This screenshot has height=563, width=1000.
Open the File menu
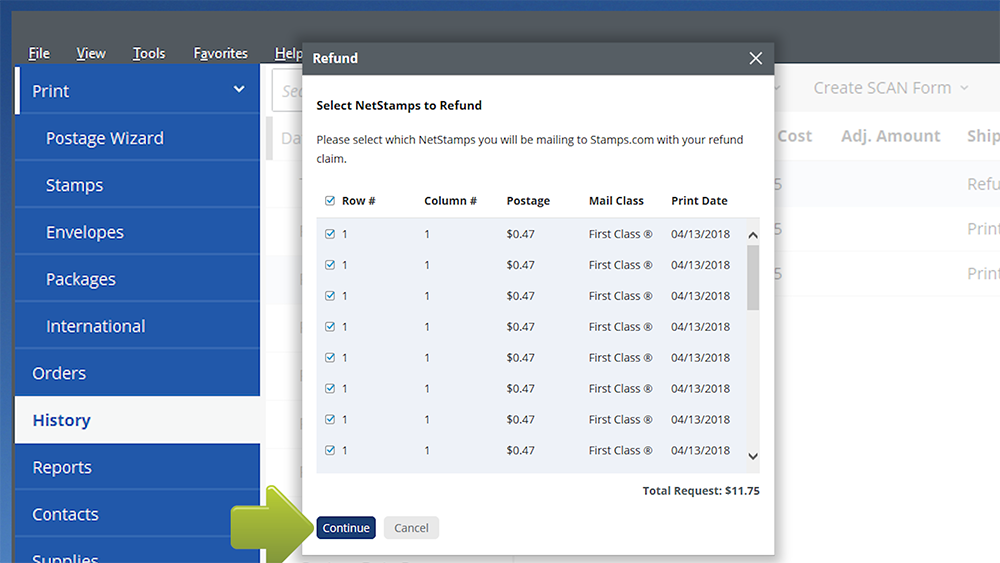pyautogui.click(x=39, y=53)
